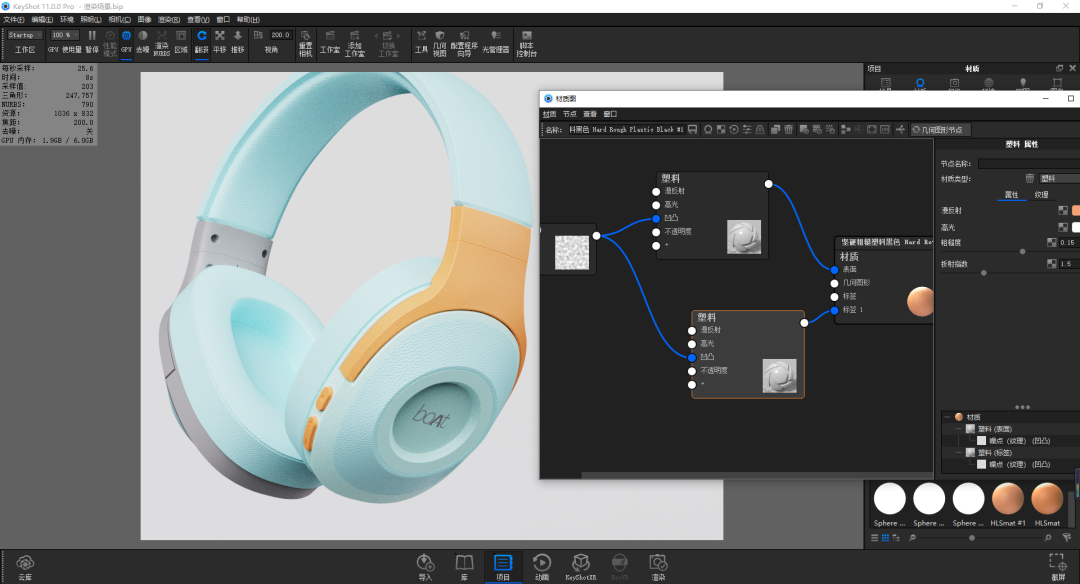Collapse the 塑料 (标签) tree node
Screen dimensions: 1080x584
pos(958,452)
